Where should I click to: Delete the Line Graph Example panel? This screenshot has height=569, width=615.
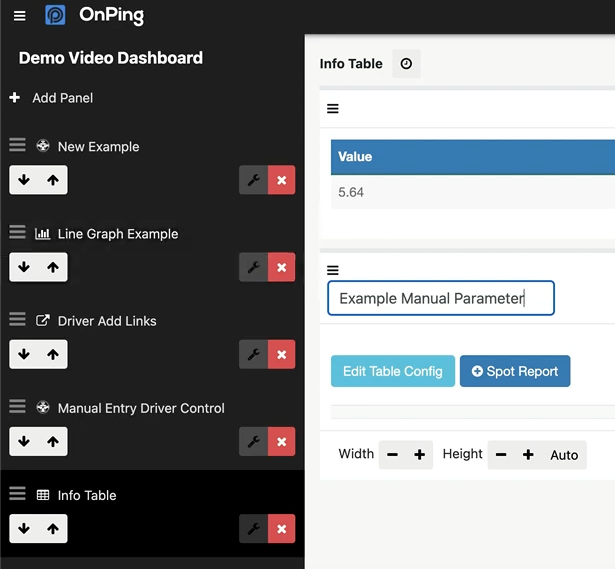[x=282, y=267]
